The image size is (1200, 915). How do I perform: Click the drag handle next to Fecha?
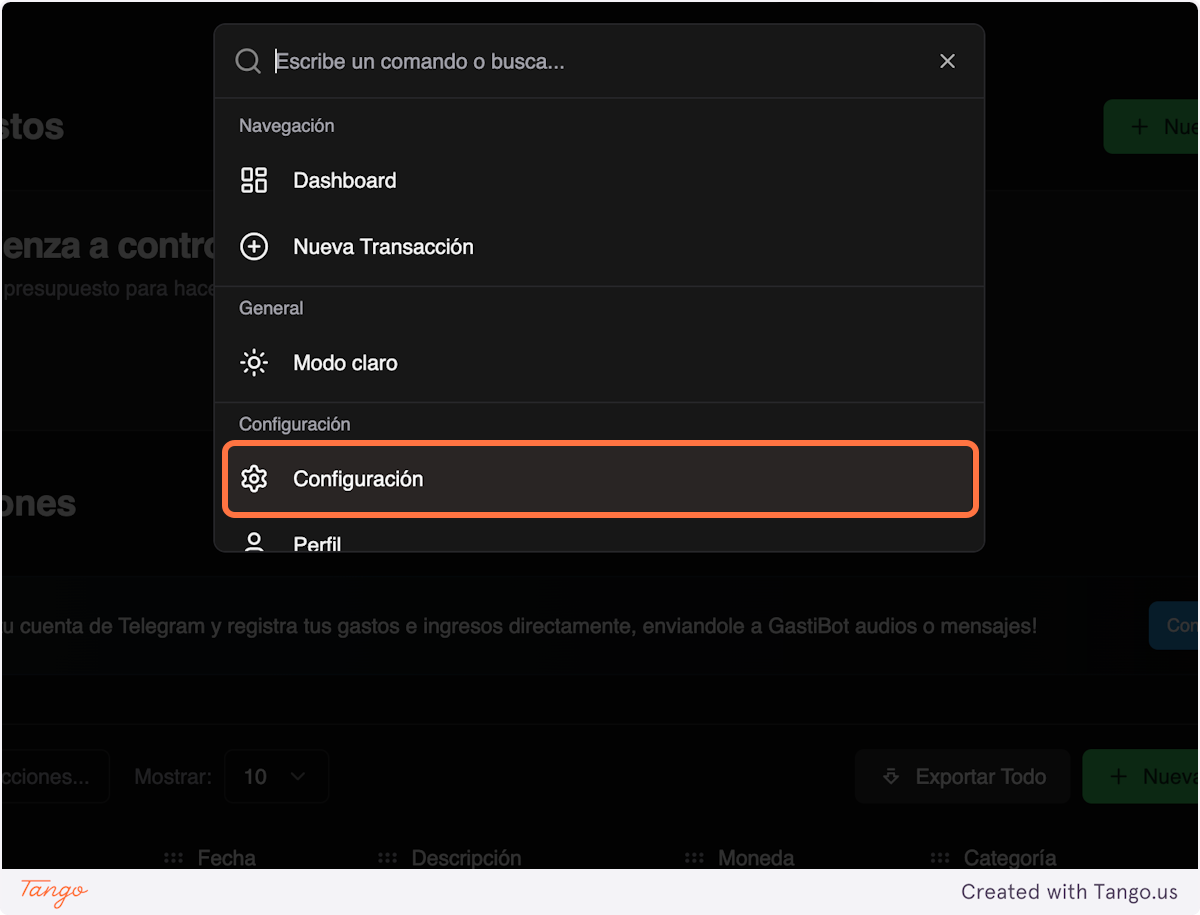[174, 858]
